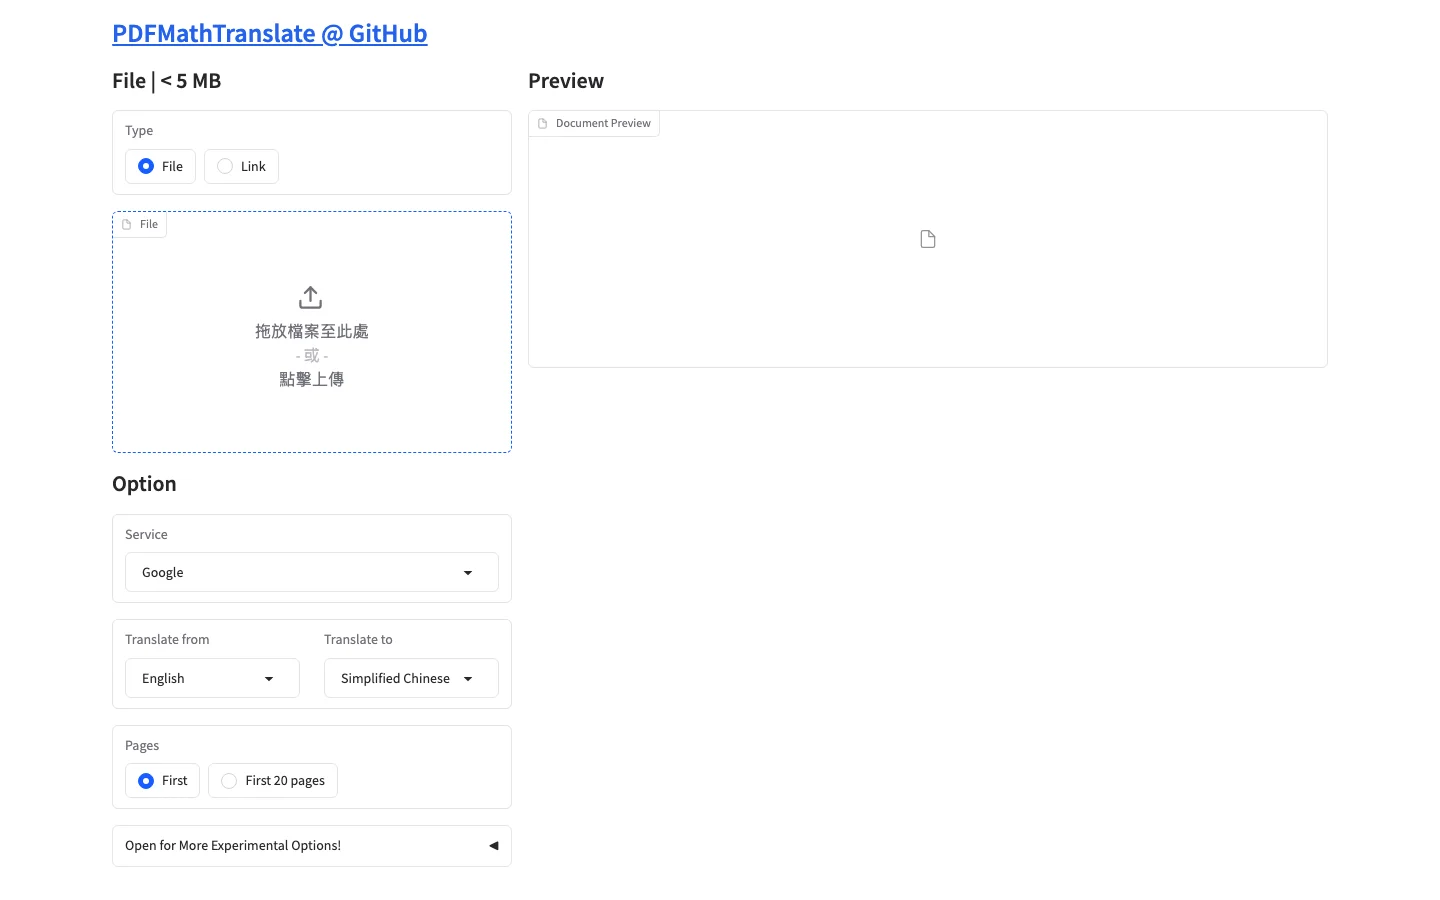Open the PDFMathTranslate @ GitHub link
1440x900 pixels.
(x=270, y=33)
